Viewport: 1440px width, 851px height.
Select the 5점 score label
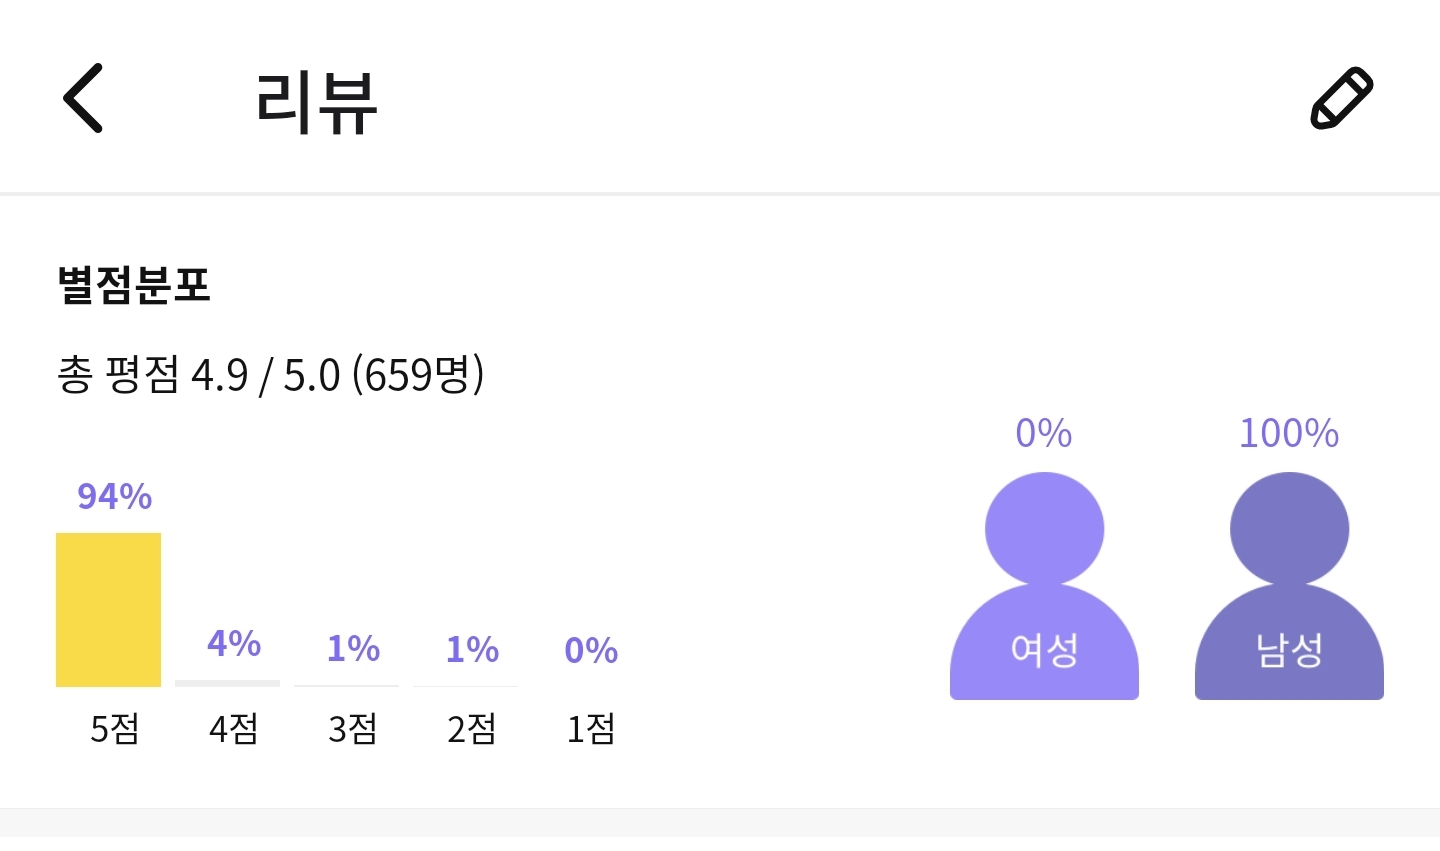[x=115, y=729]
